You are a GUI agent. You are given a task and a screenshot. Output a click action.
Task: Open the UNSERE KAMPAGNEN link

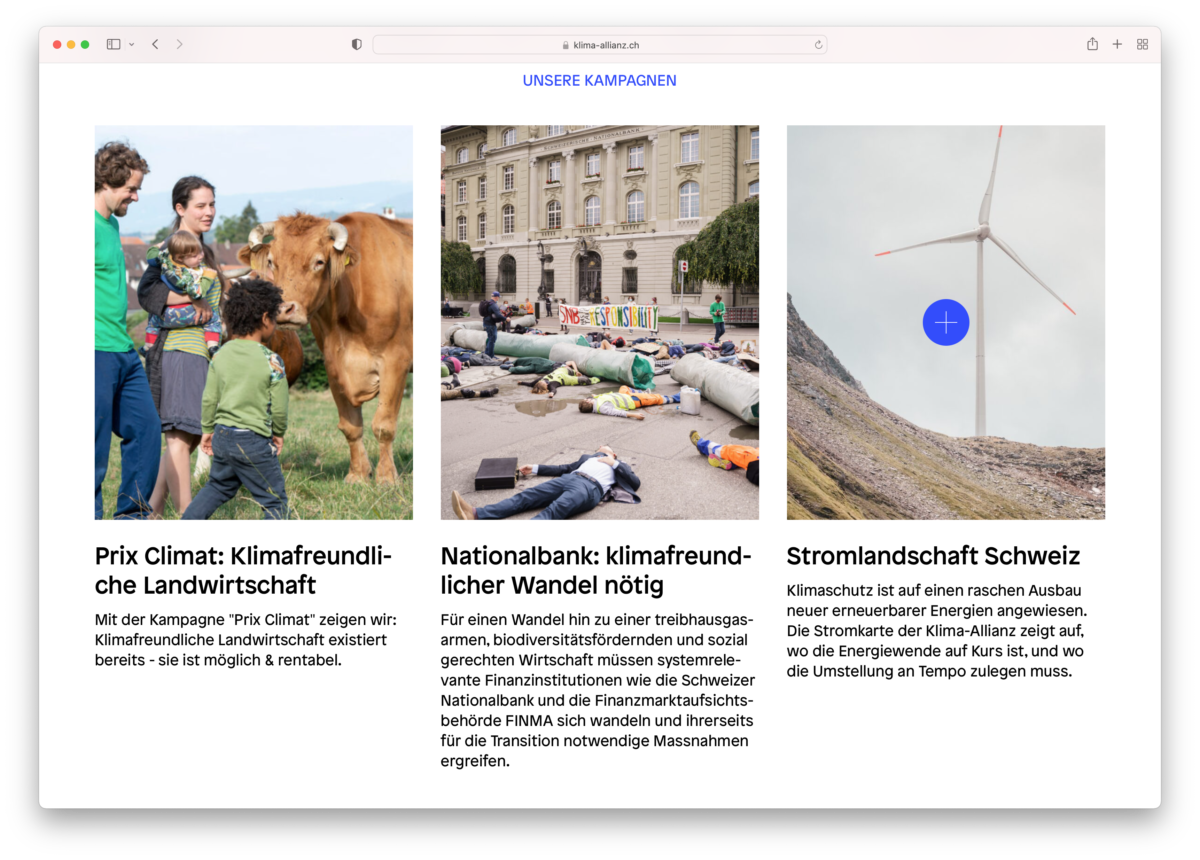(x=599, y=81)
